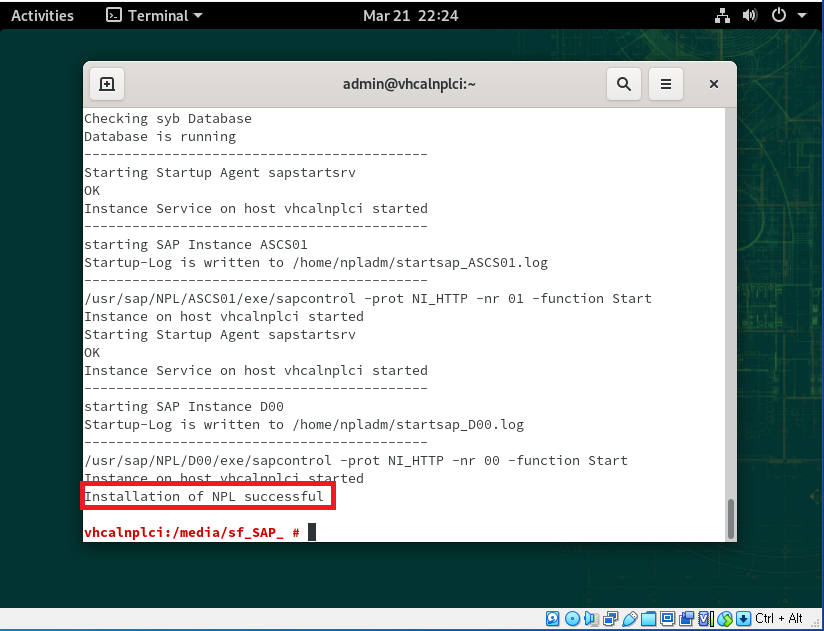The width and height of the screenshot is (824, 631).
Task: Click the terminal cursor block
Action: click(x=312, y=532)
